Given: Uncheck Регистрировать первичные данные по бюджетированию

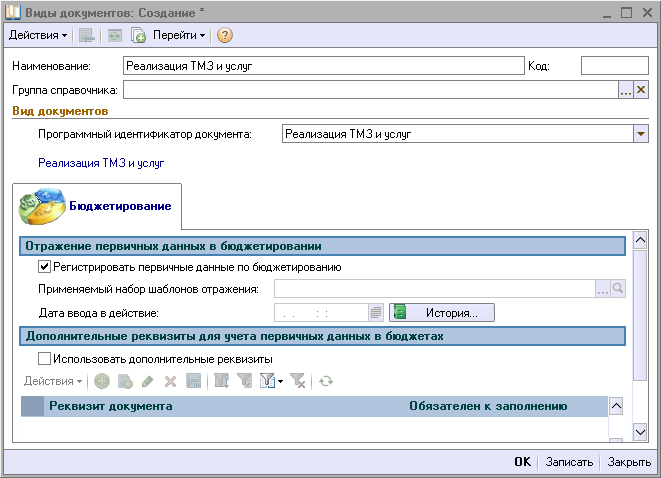Looking at the screenshot, I should point(44,267).
